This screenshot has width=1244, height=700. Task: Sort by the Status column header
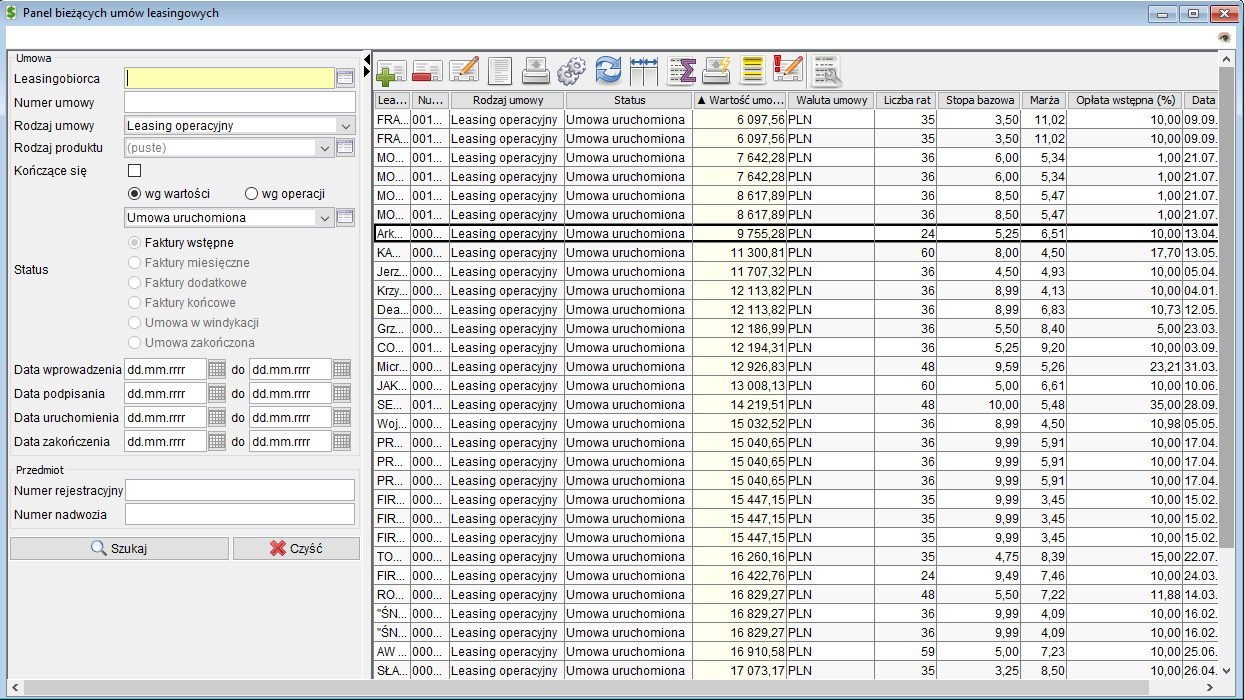629,100
